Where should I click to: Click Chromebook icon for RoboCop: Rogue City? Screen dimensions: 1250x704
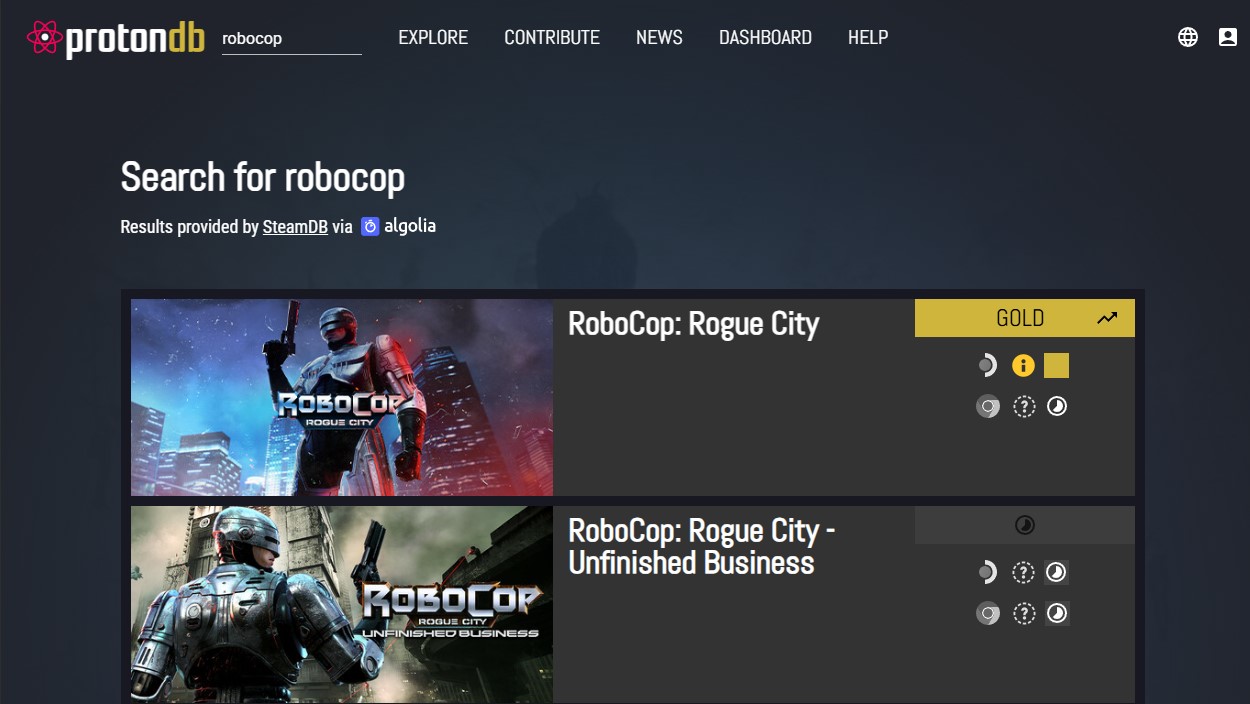(x=988, y=407)
